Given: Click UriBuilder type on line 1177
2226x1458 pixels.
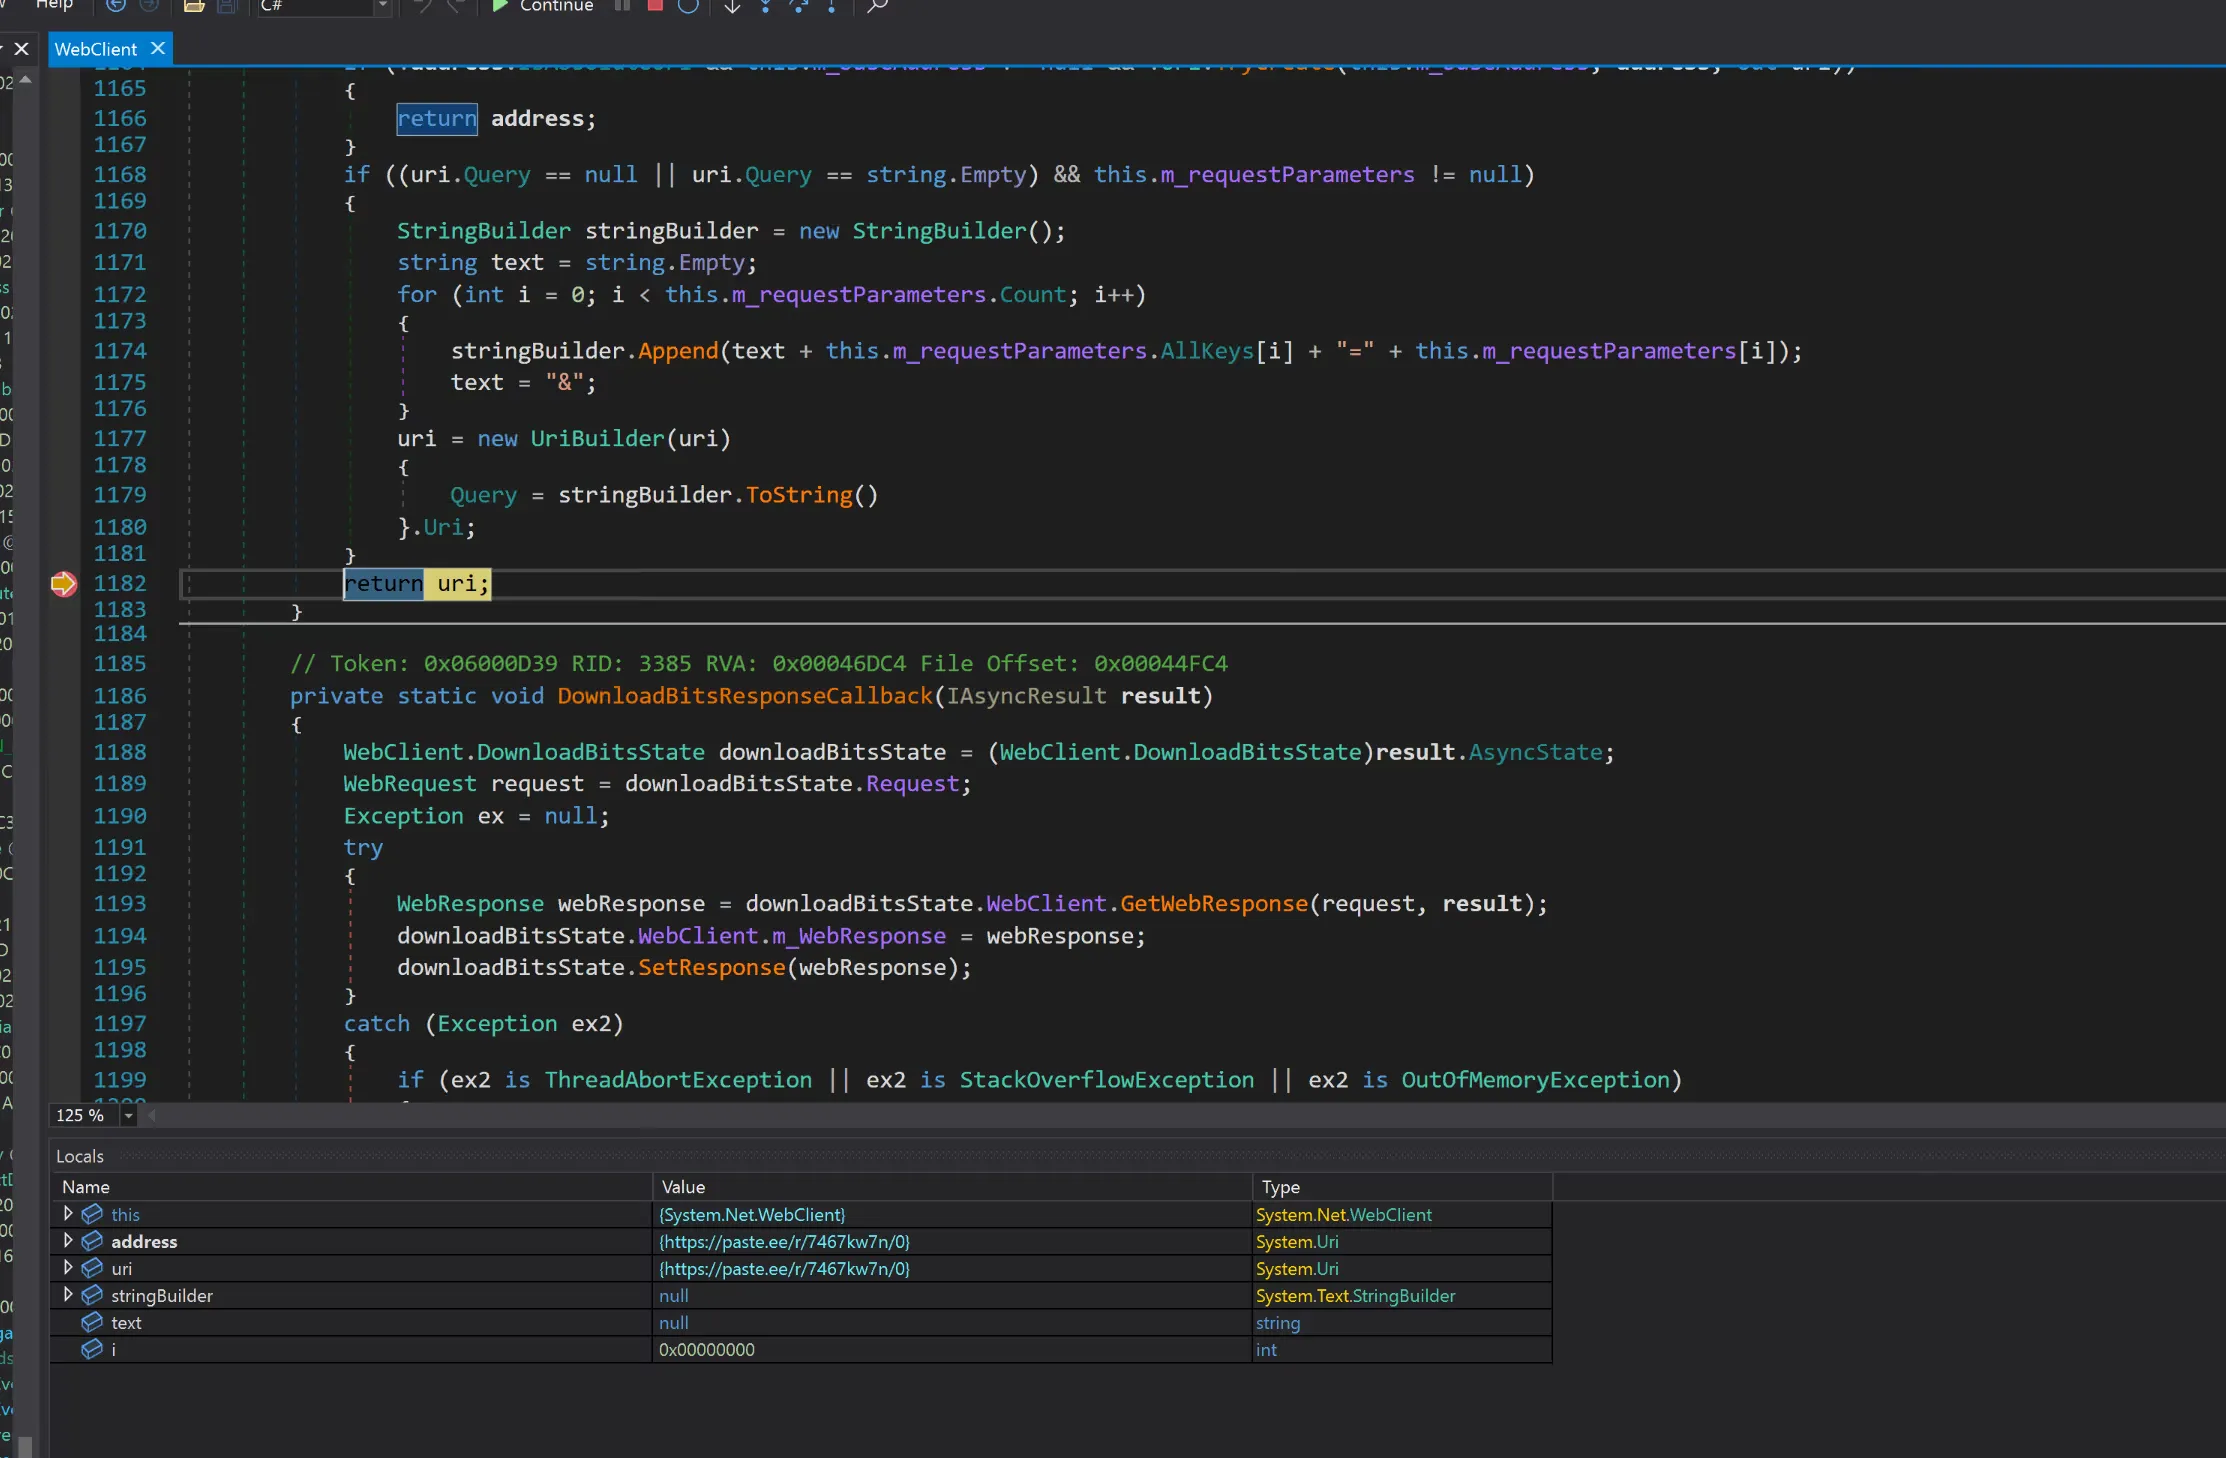Looking at the screenshot, I should point(597,439).
